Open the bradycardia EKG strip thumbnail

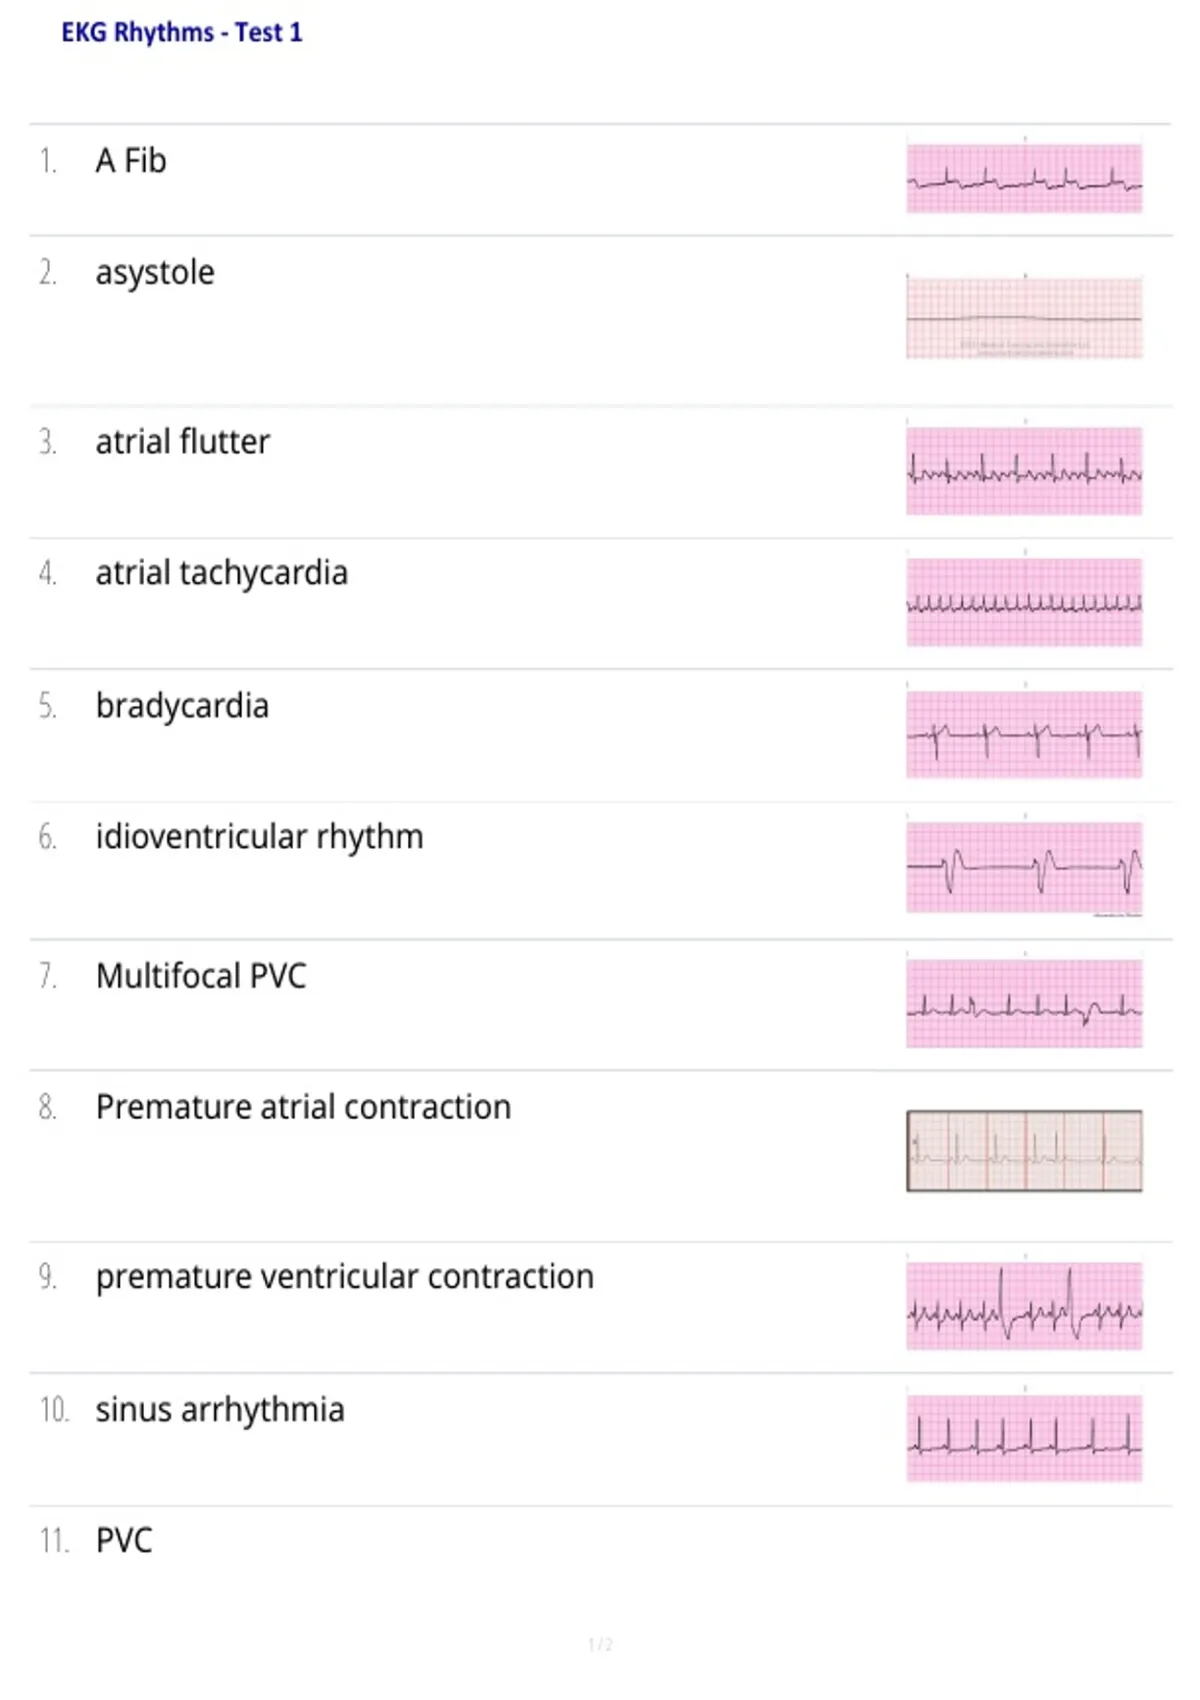point(1024,734)
